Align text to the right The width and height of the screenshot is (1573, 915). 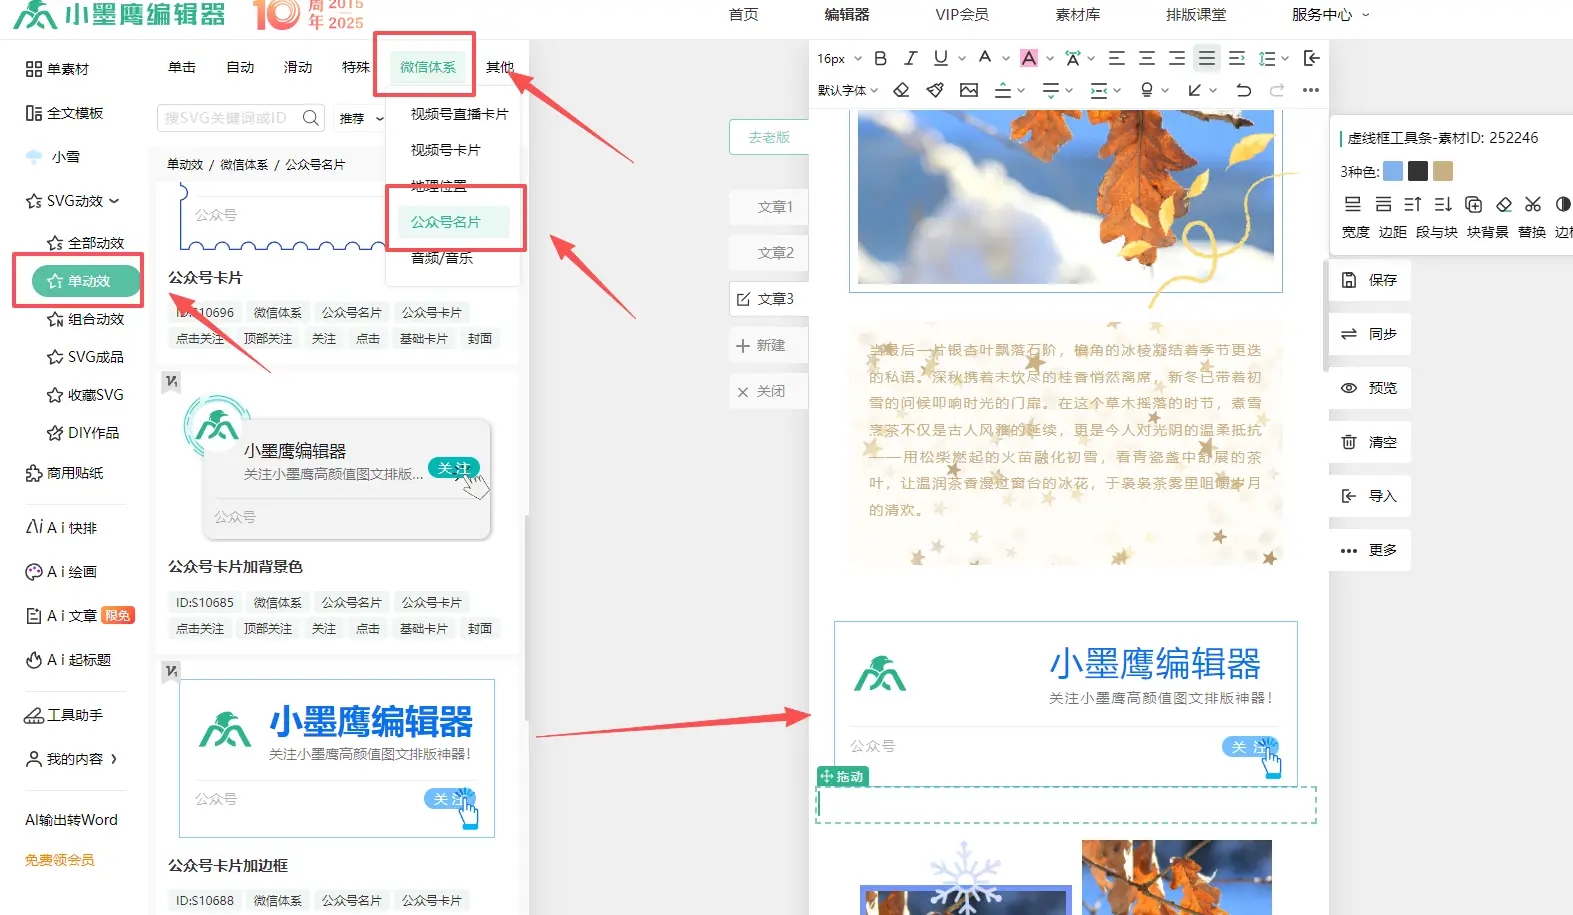(1177, 59)
